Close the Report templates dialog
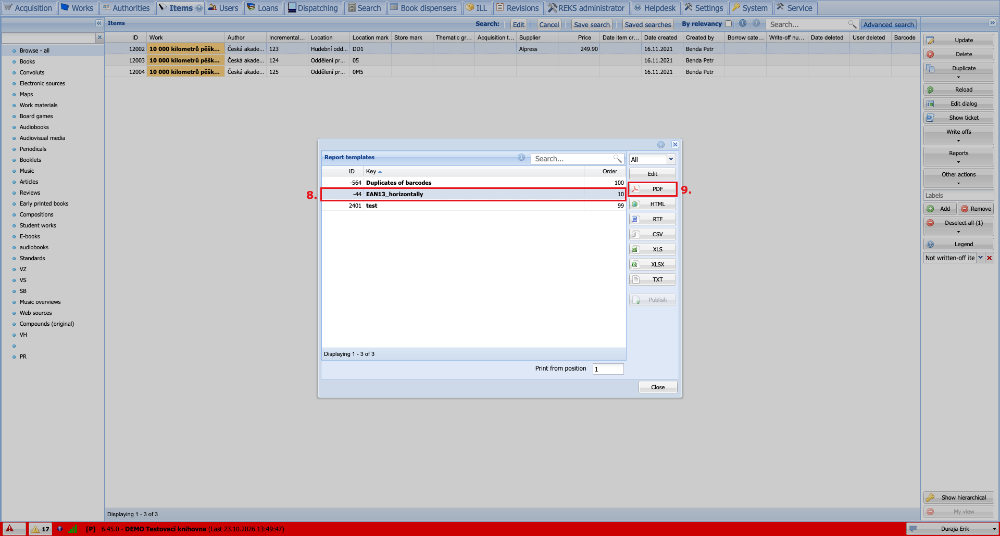 coord(658,387)
